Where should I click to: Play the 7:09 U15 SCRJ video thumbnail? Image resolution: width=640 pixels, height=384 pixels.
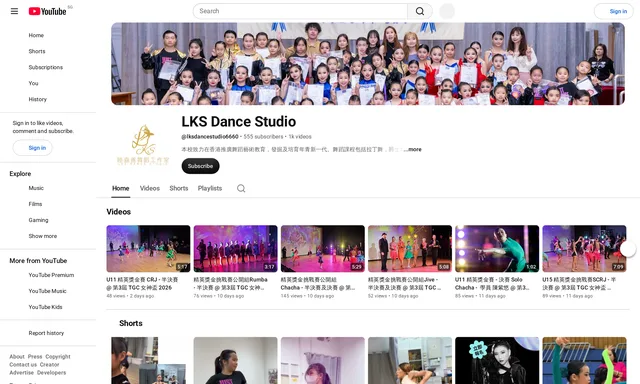tap(584, 249)
